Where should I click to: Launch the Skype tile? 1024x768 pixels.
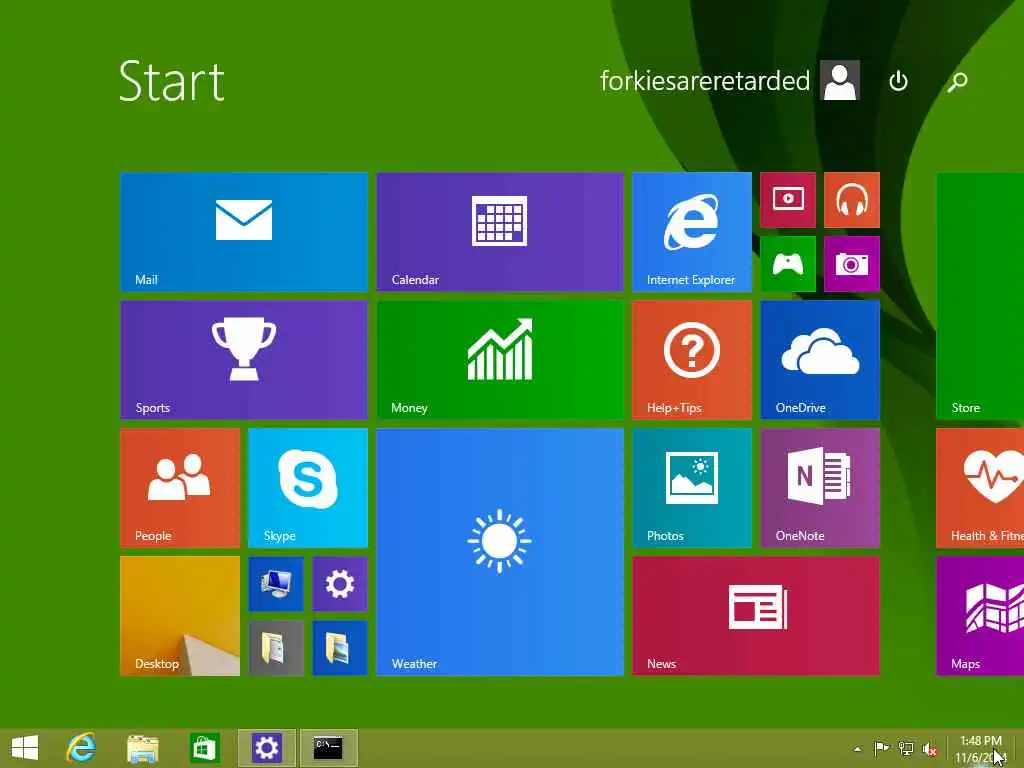point(308,488)
